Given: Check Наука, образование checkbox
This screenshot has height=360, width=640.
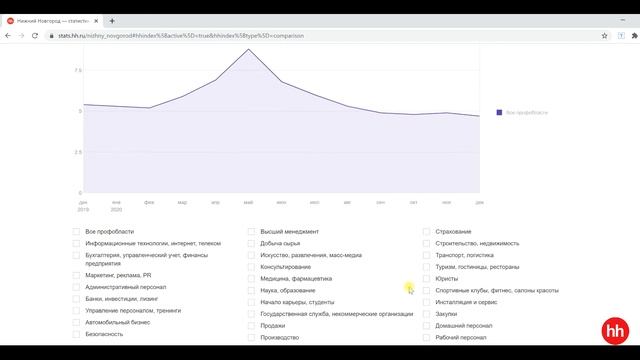Looking at the screenshot, I should (251, 291).
